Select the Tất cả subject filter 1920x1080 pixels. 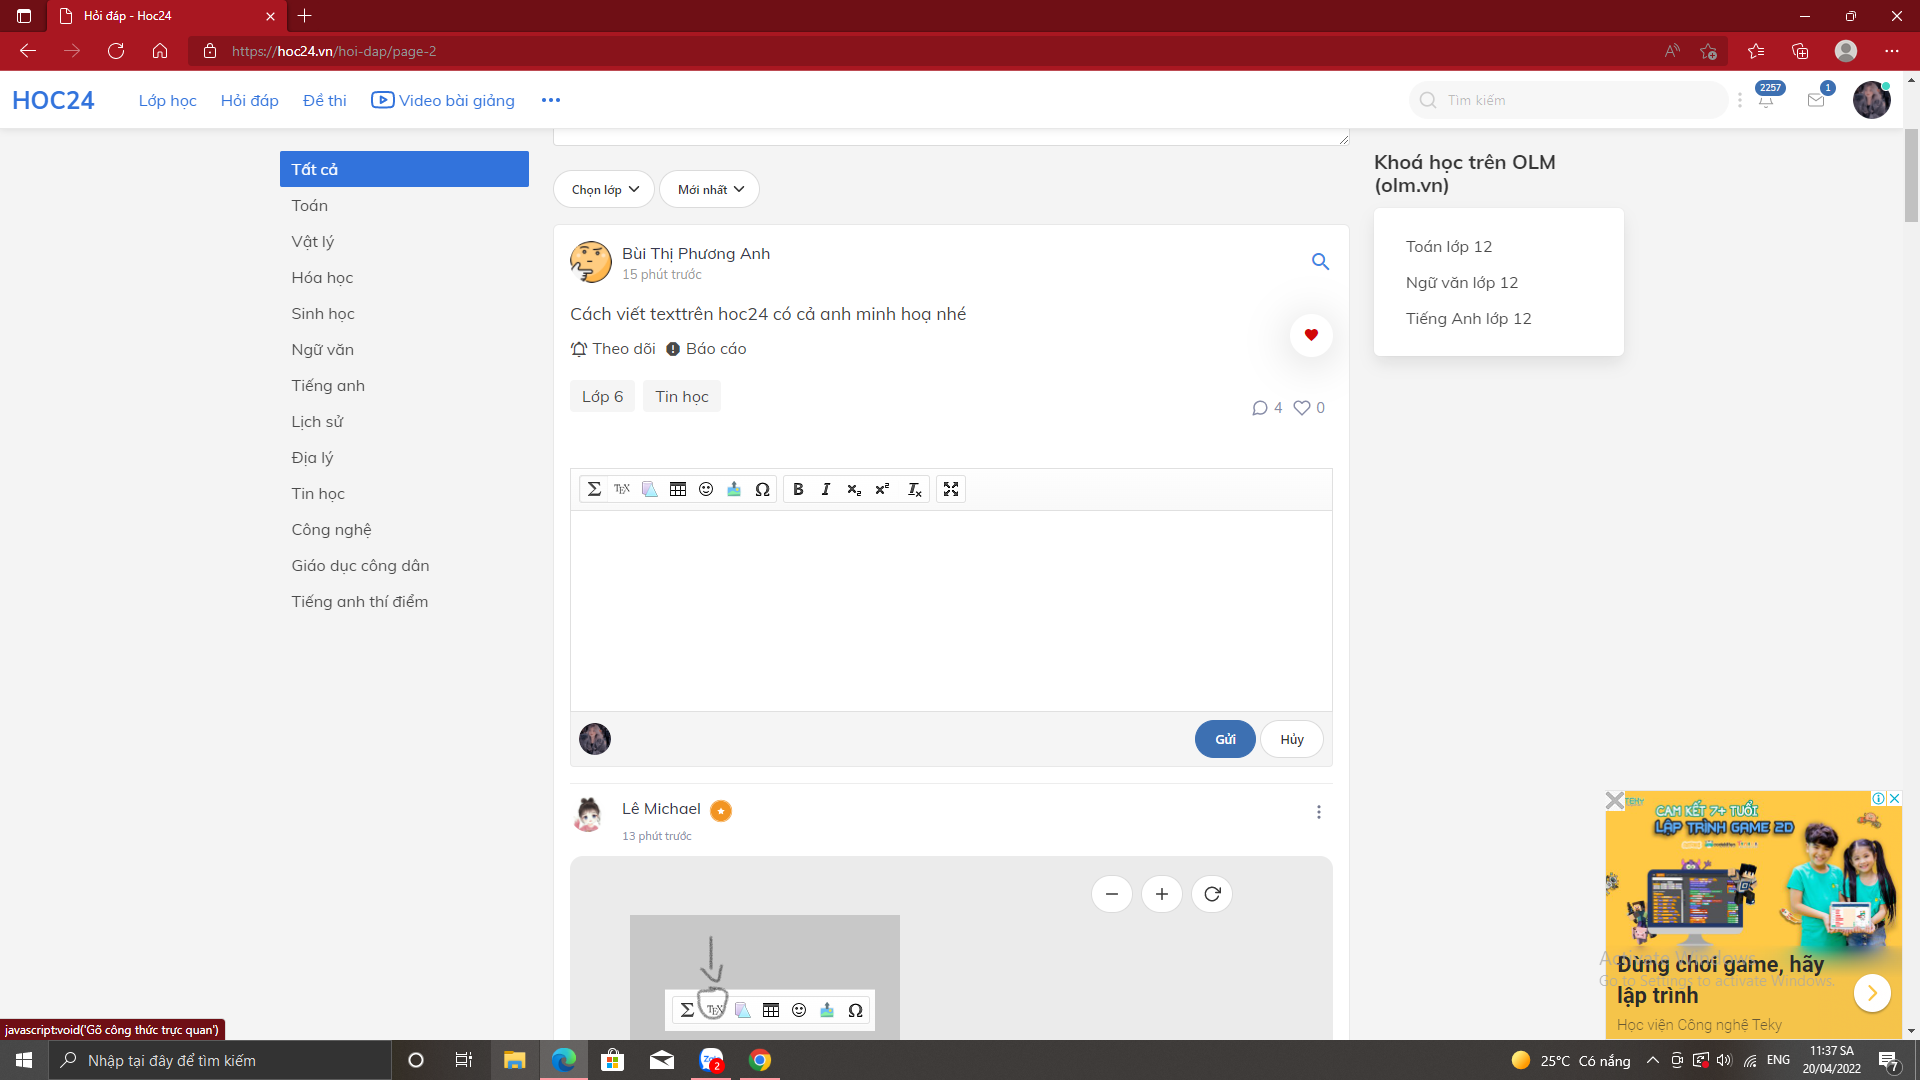404,169
